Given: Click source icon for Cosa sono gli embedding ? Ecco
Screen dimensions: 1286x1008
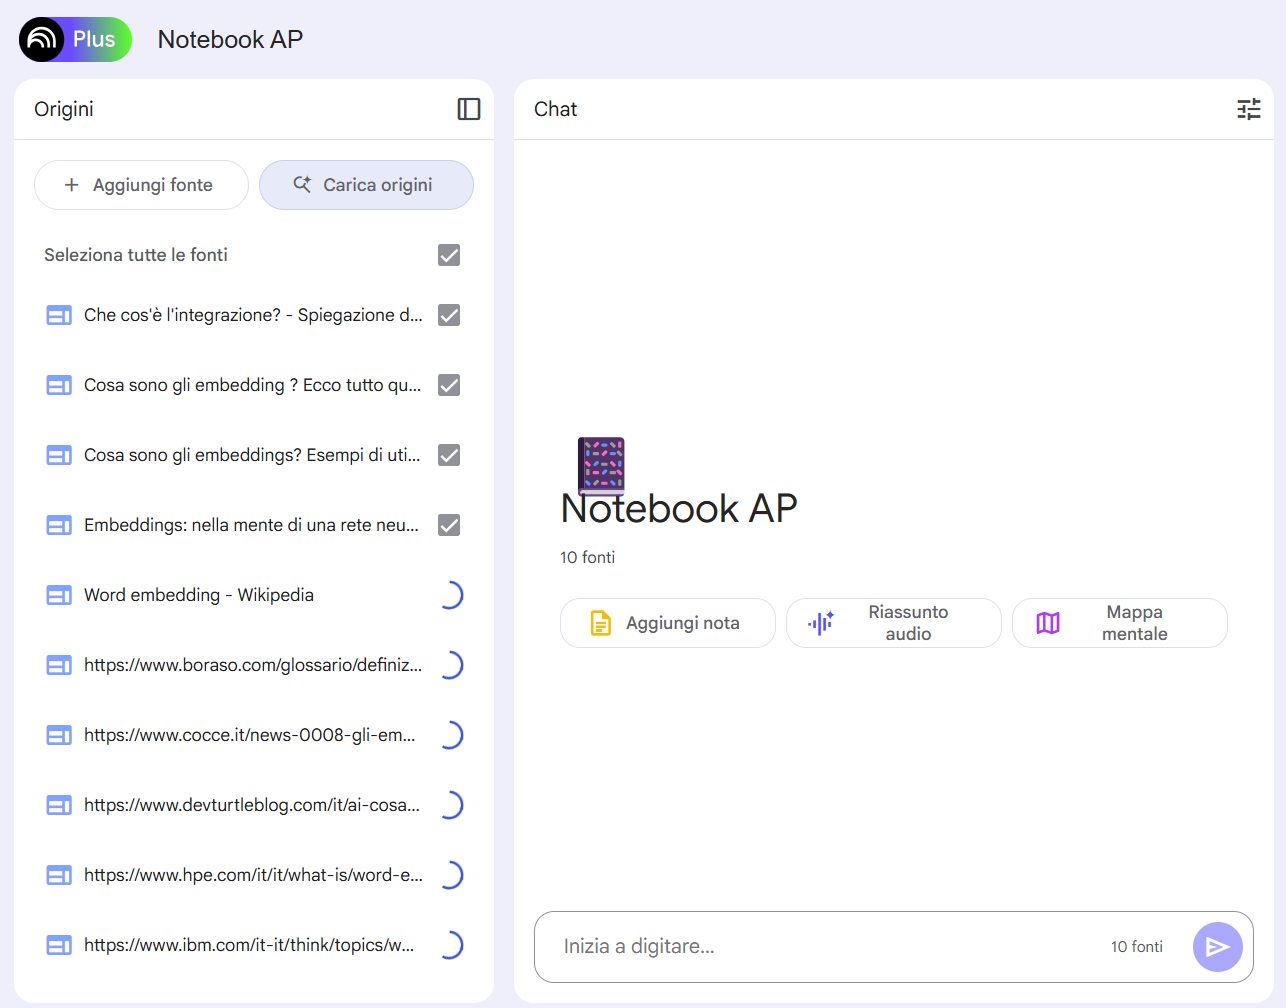Looking at the screenshot, I should 59,385.
